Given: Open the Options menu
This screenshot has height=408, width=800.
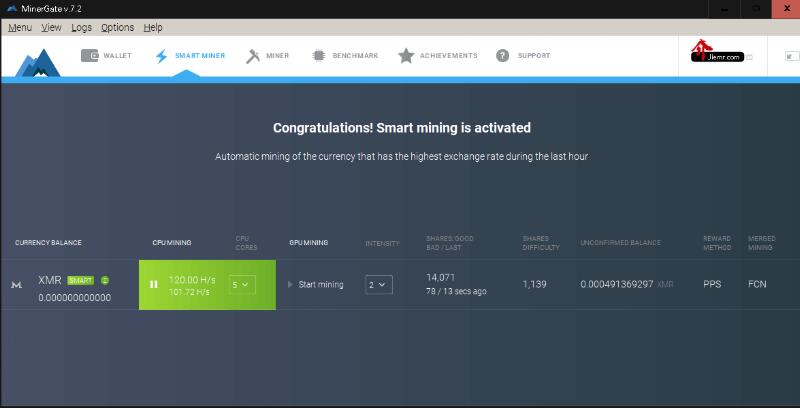Looking at the screenshot, I should point(117,28).
